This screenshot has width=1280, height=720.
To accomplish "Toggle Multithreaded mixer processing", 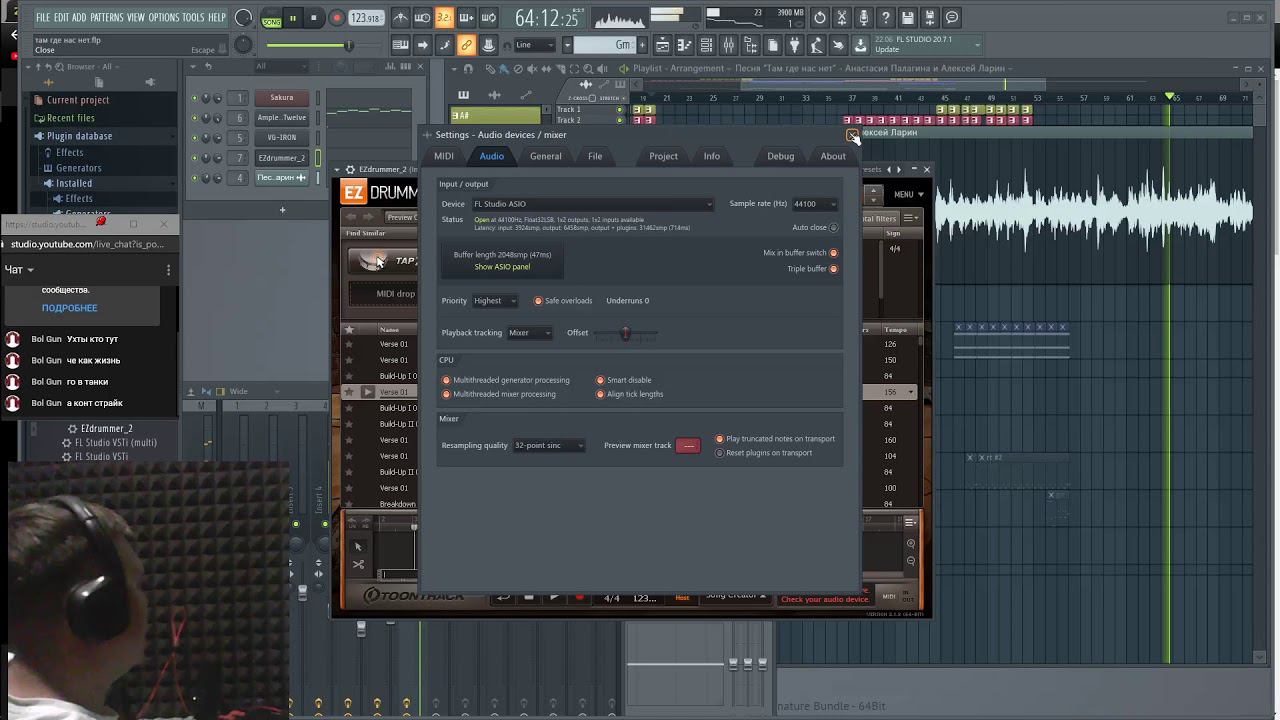I will click(446, 394).
